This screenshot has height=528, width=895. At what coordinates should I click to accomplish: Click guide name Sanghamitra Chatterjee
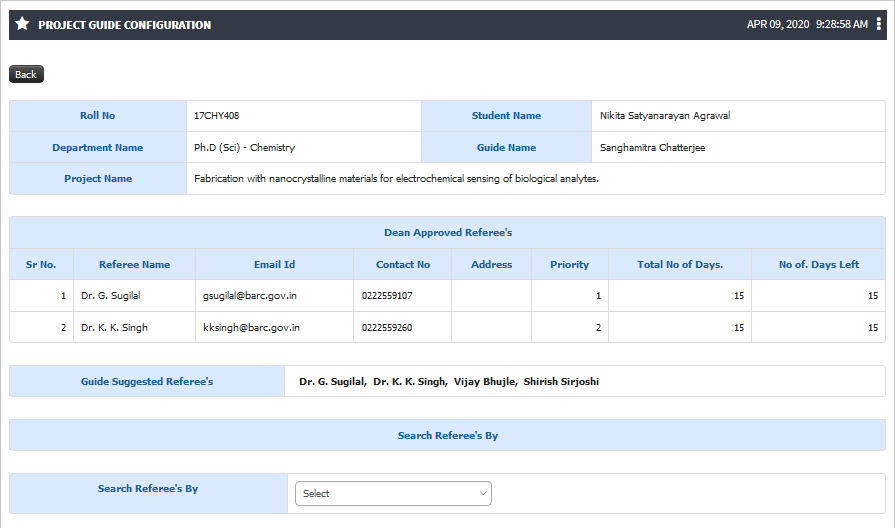[652, 147]
